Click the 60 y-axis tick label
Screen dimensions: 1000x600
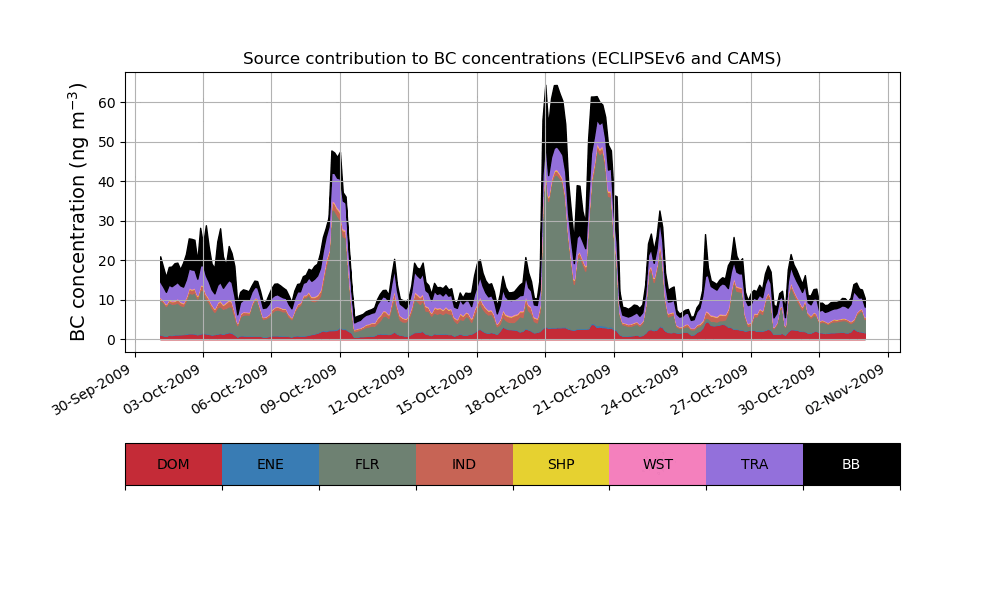coord(108,103)
